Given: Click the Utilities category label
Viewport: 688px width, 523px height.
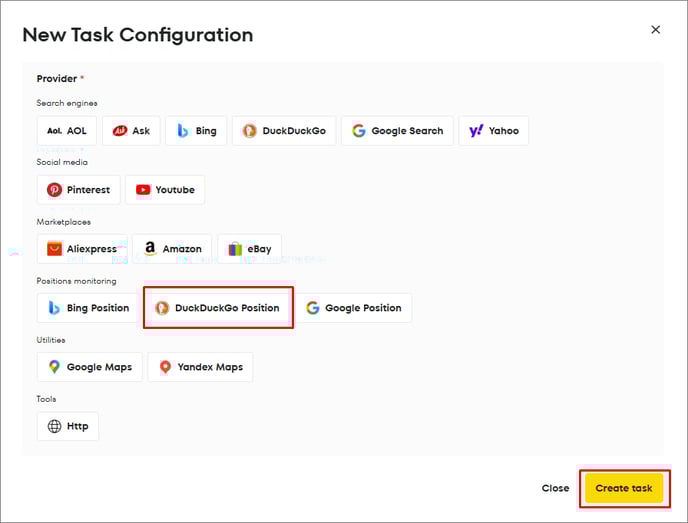Looking at the screenshot, I should click(51, 340).
